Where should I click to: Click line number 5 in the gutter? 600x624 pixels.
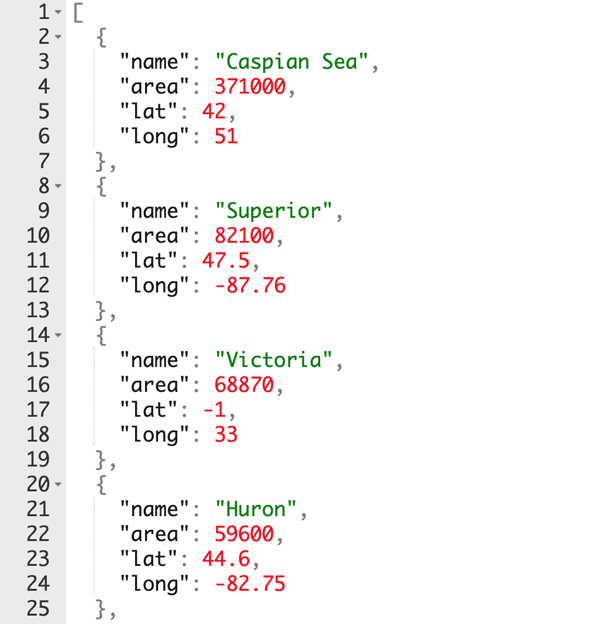[44, 111]
